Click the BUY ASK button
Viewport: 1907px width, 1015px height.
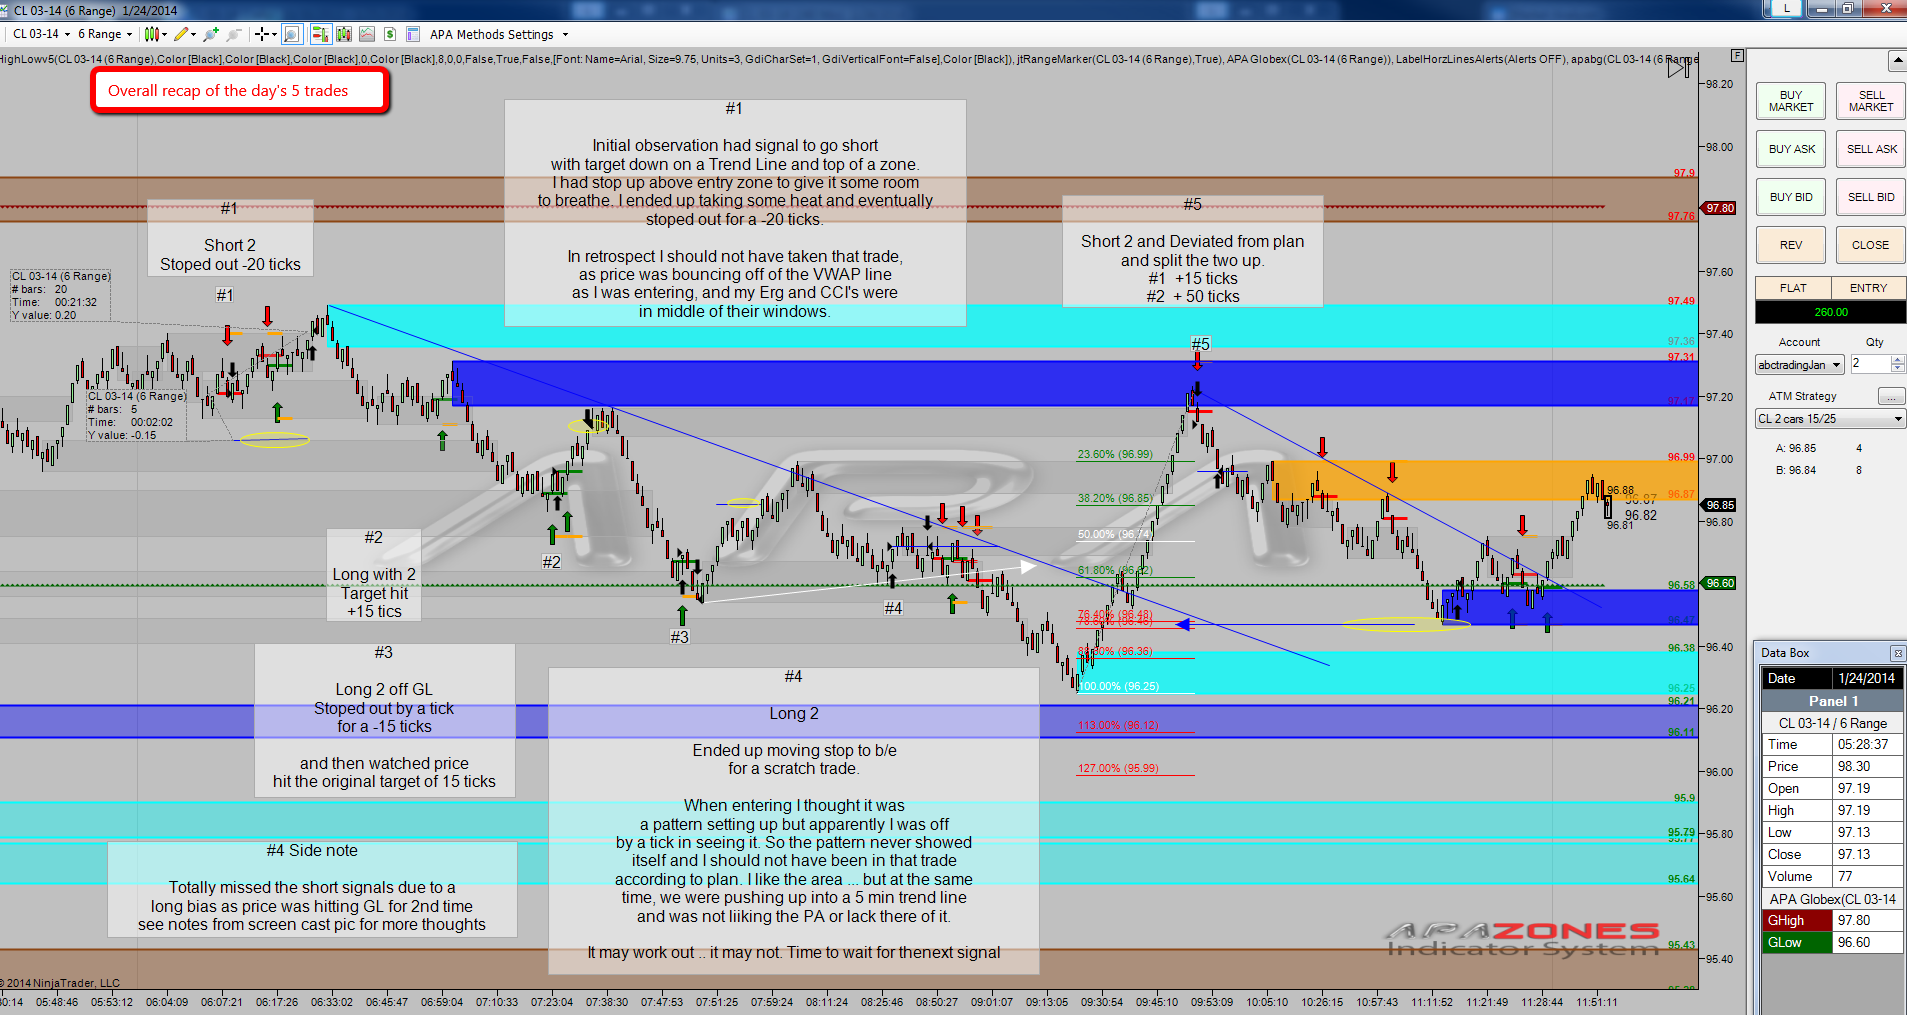1791,149
